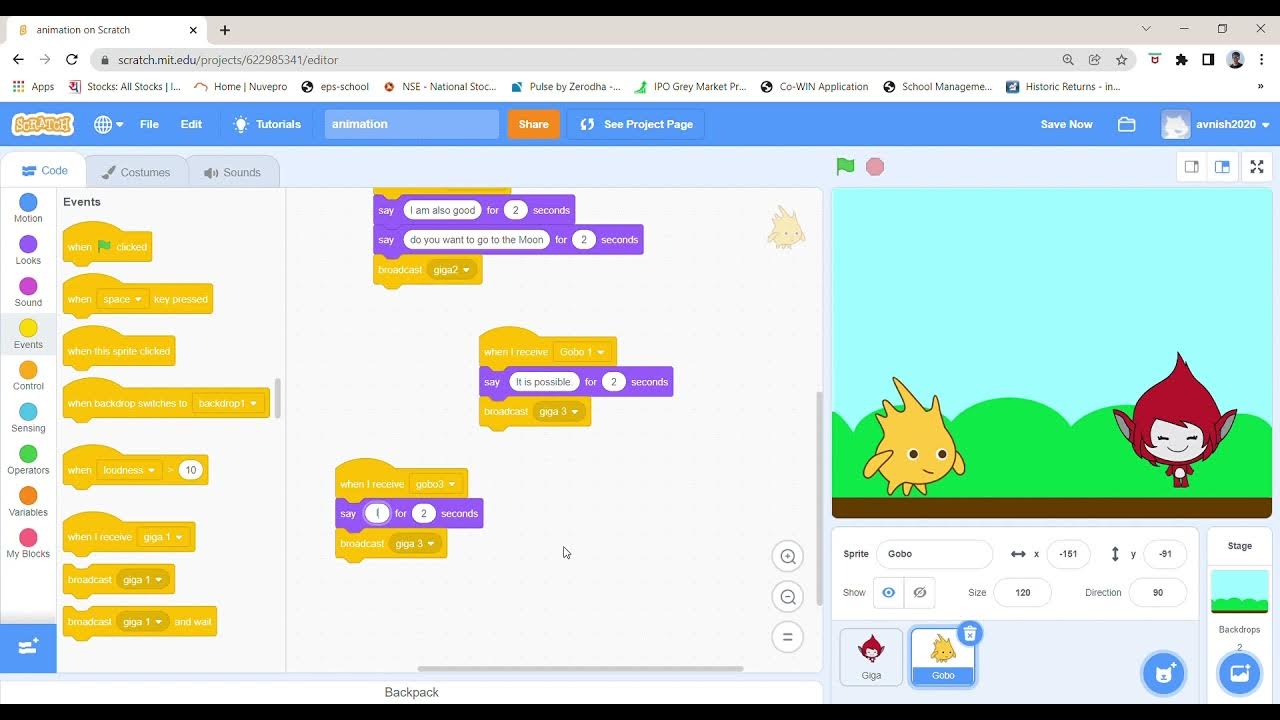Click the empty say text field in gobo3 script
The width and height of the screenshot is (1280, 720).
pyautogui.click(x=376, y=513)
